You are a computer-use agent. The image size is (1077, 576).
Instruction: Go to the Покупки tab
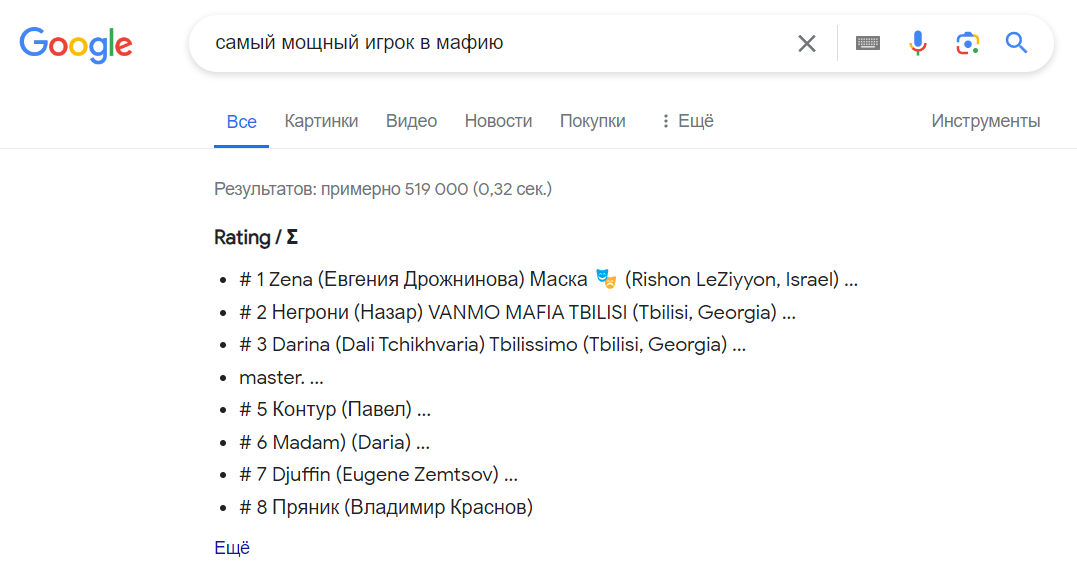pos(592,121)
